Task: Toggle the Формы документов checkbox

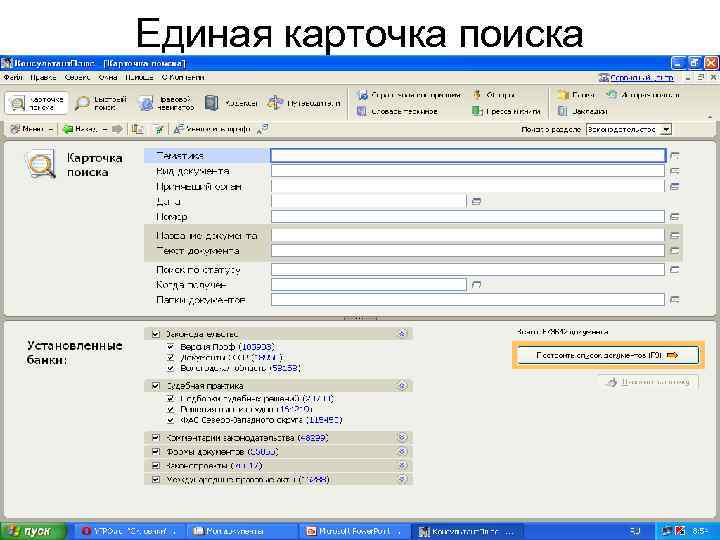Action: [x=156, y=452]
